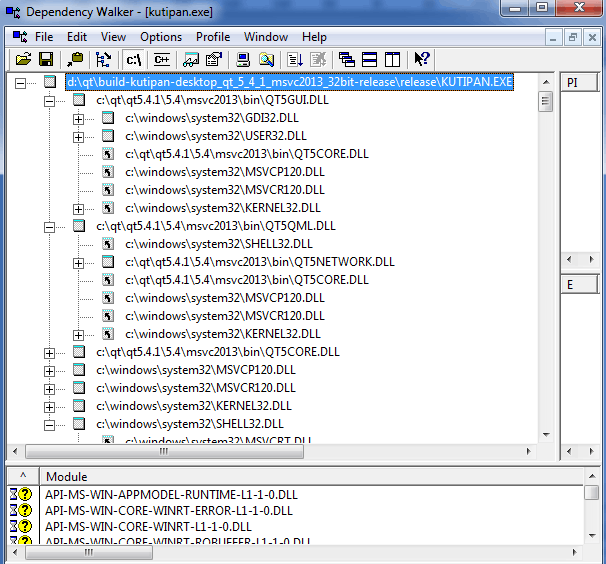Open the Profile menu

coord(213,37)
